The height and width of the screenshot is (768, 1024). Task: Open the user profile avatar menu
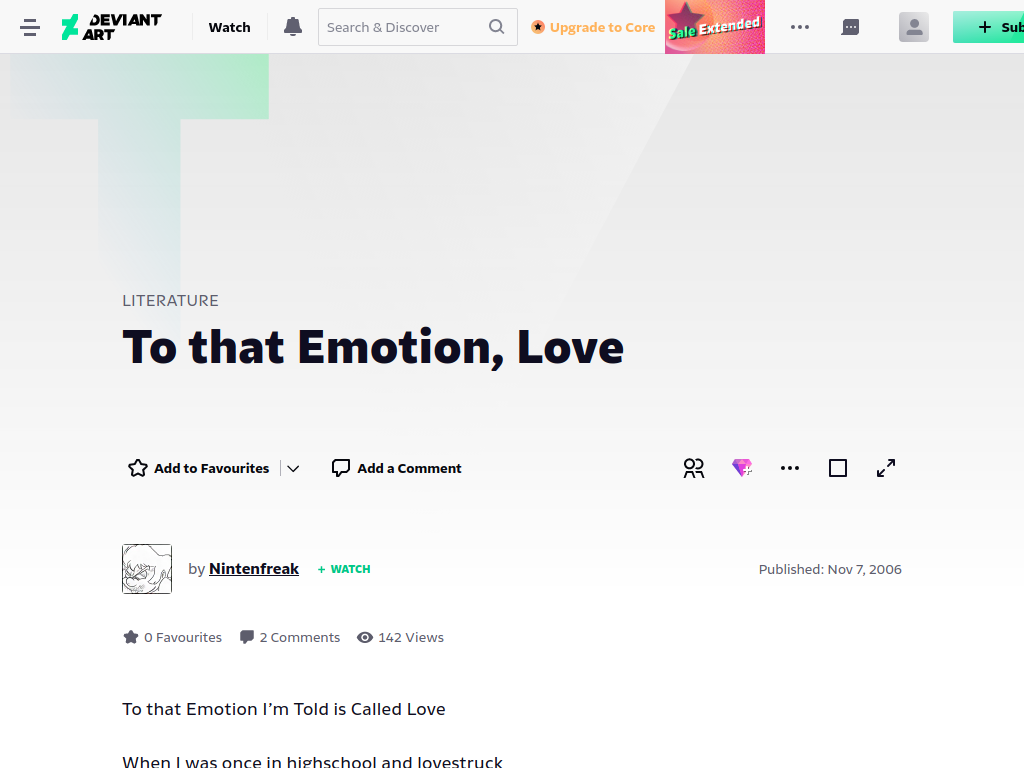(914, 27)
